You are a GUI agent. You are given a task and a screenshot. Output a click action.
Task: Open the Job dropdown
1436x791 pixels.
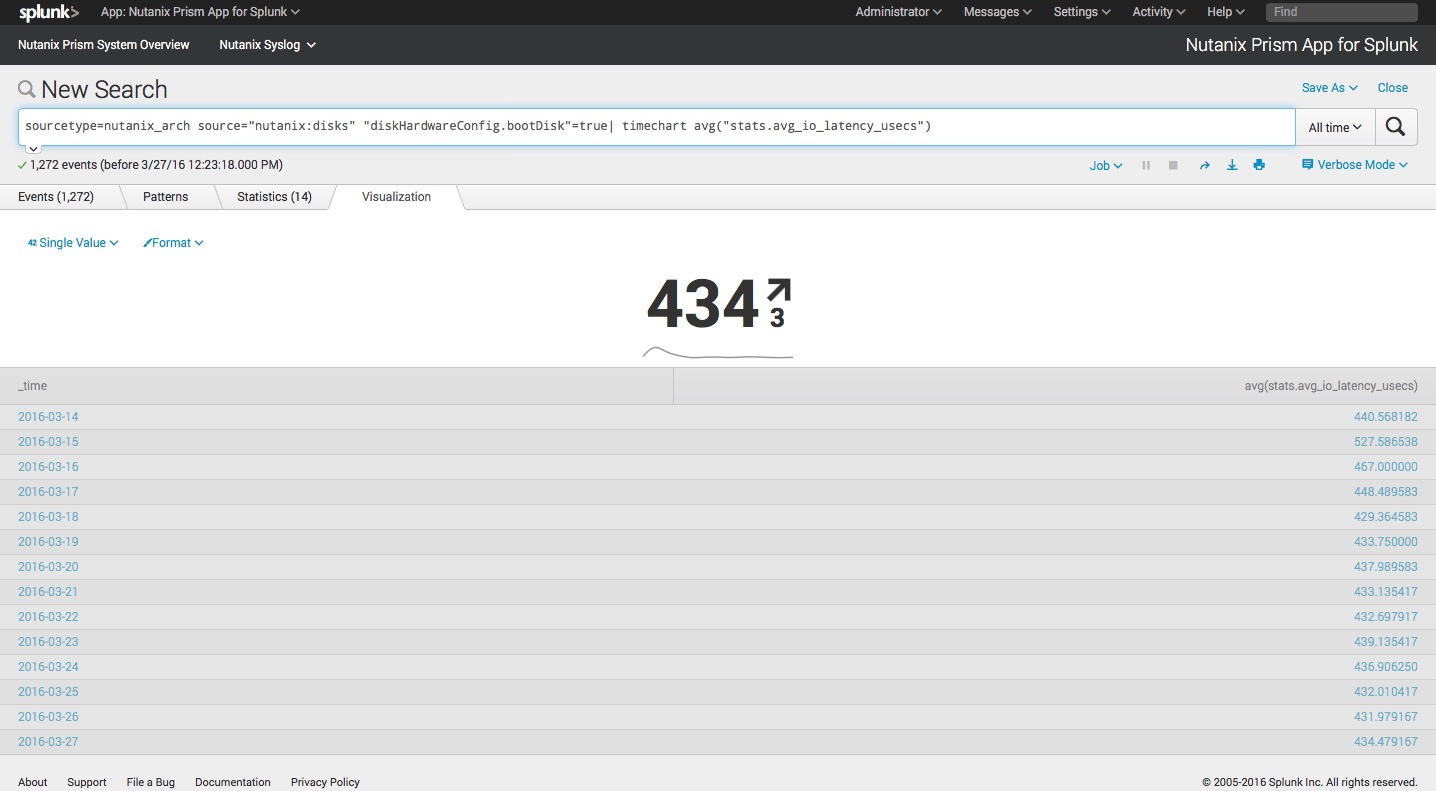1105,165
